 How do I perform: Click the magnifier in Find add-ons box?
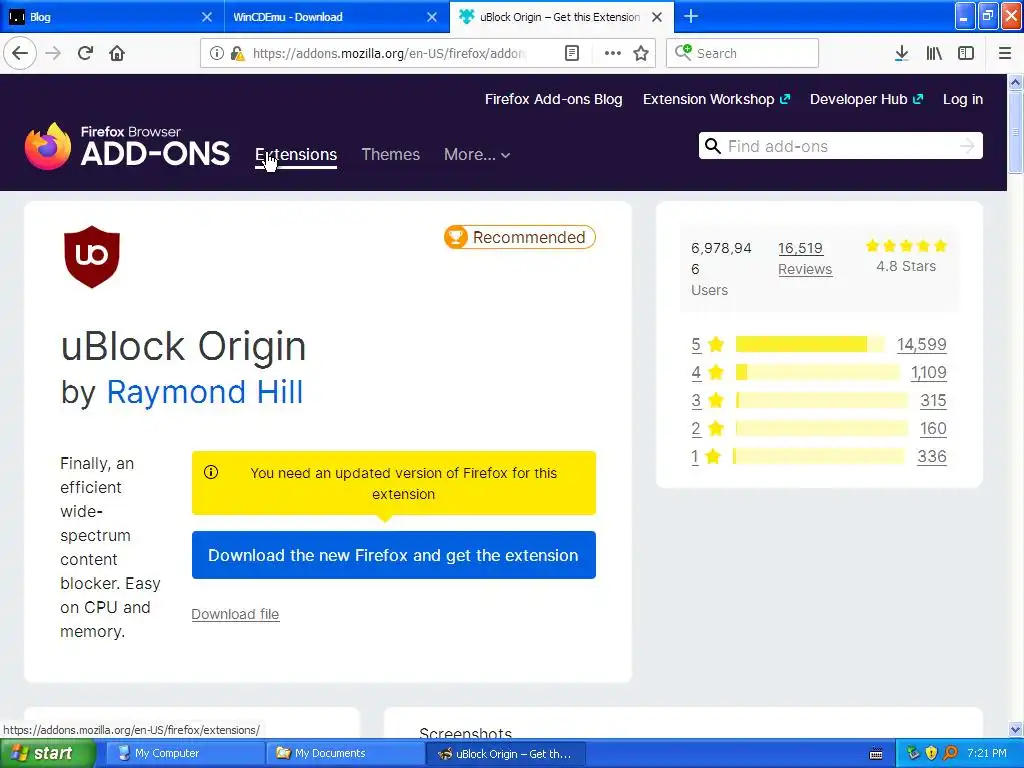coord(712,146)
